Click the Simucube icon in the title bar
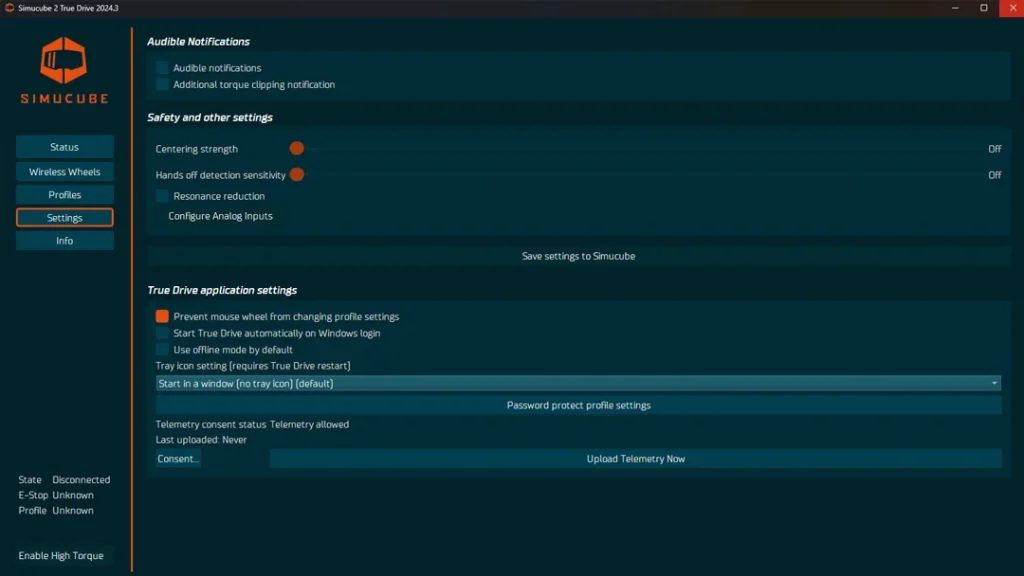Viewport: 1024px width, 576px height. point(9,8)
